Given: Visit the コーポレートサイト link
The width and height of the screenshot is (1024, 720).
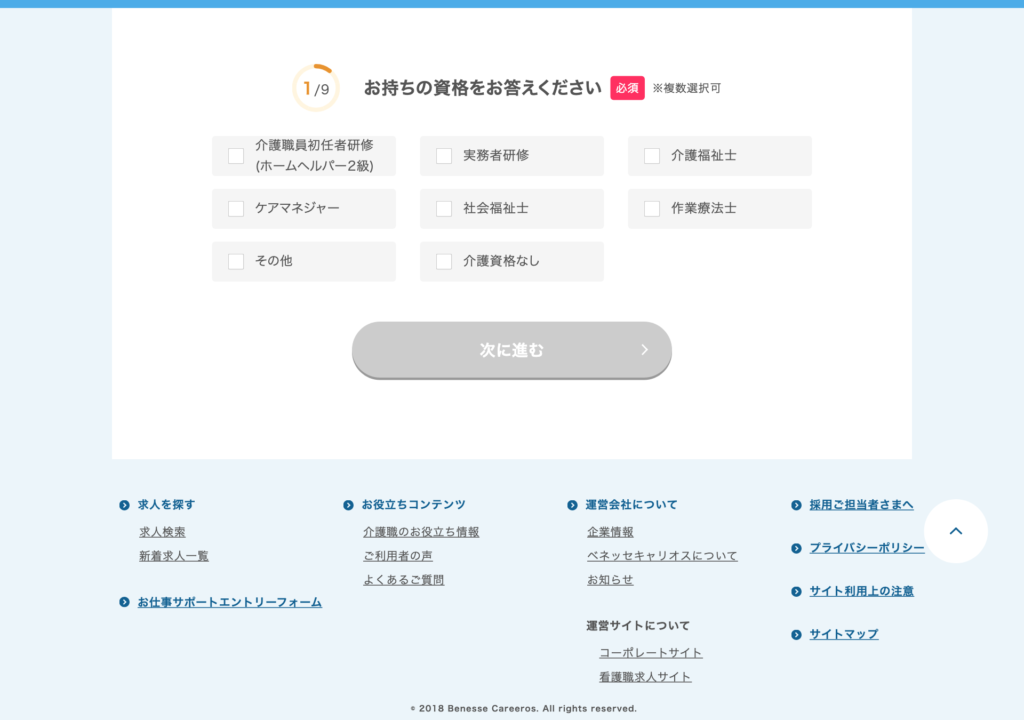Looking at the screenshot, I should [x=650, y=653].
